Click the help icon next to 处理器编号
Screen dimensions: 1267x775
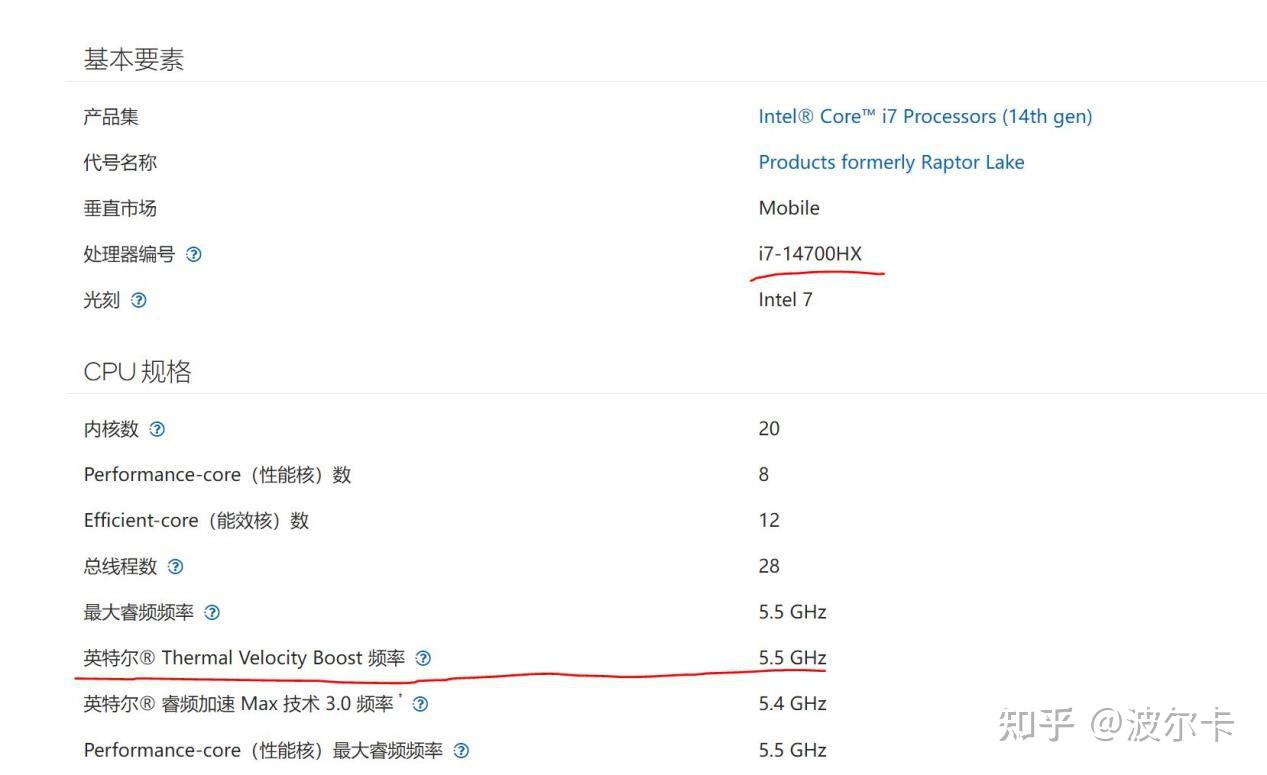tap(193, 255)
